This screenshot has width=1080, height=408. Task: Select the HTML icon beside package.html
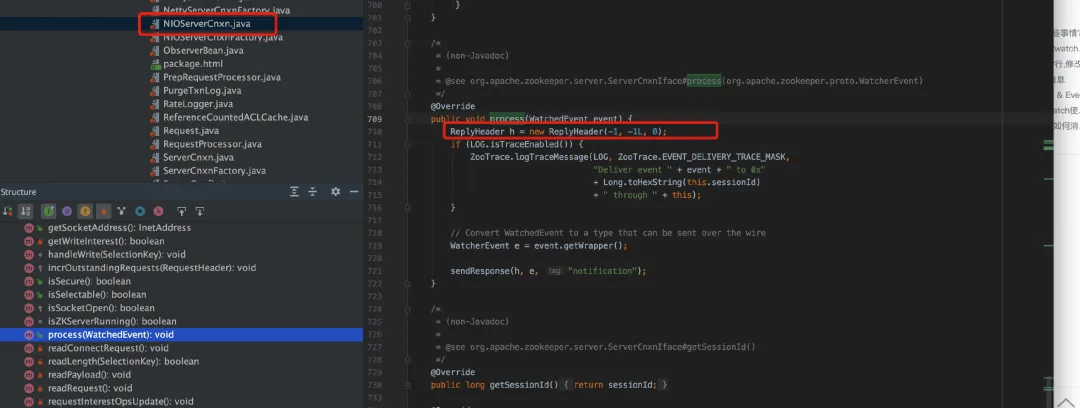[155, 63]
